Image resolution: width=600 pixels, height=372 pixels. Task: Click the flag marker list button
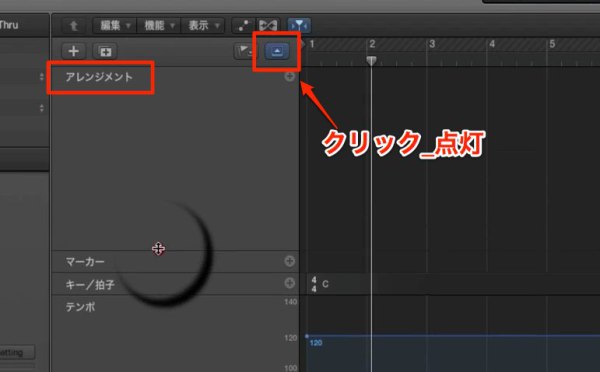tap(243, 51)
